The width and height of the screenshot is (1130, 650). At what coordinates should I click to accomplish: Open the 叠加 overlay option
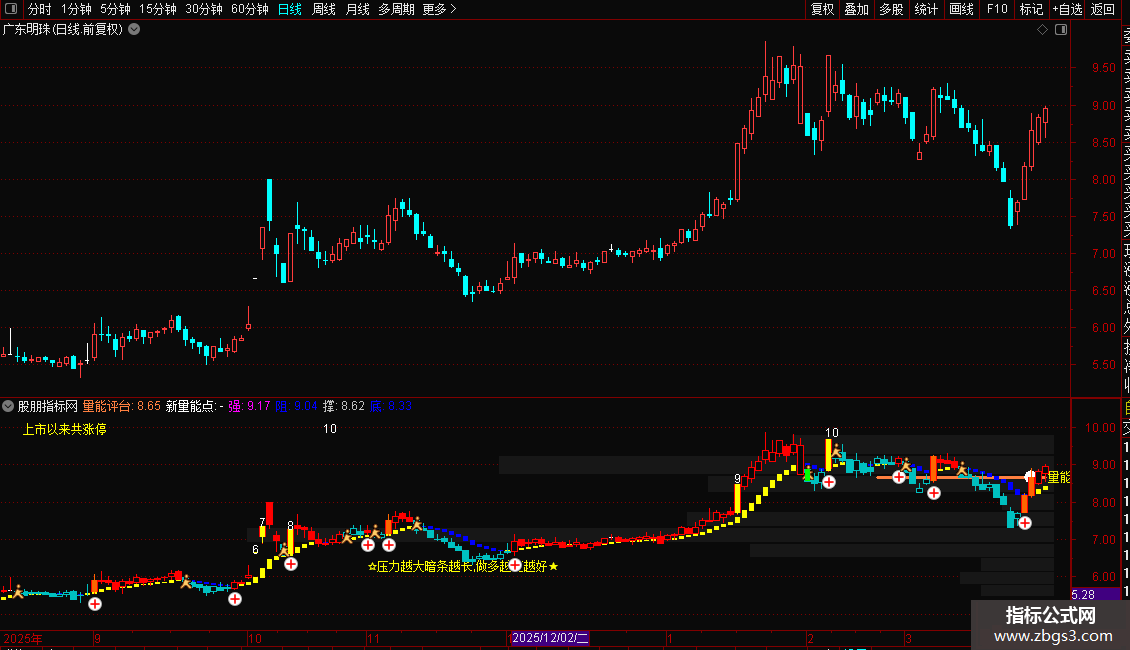pos(857,9)
